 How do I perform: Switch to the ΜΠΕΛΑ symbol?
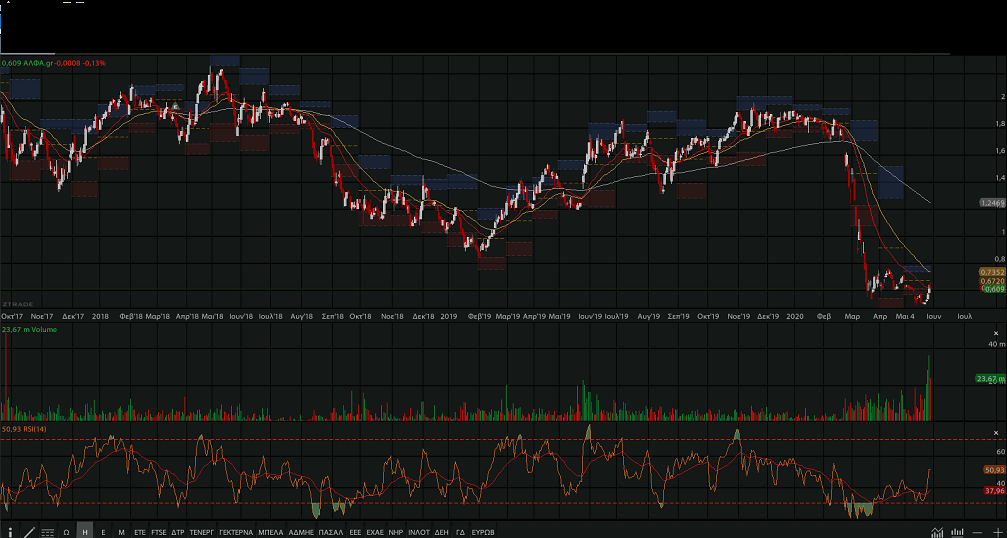point(270,531)
